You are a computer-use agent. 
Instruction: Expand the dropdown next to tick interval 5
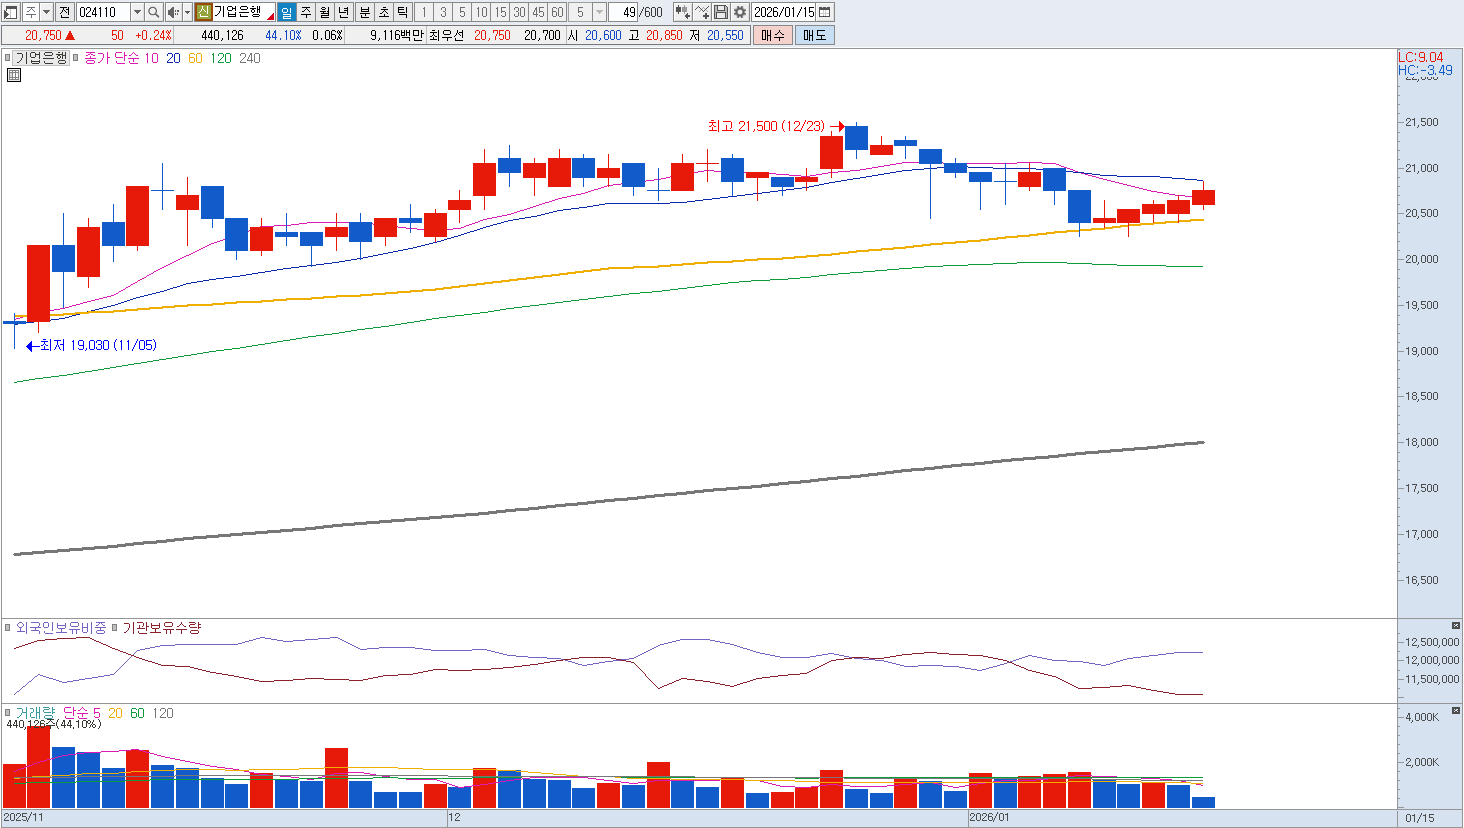click(x=599, y=12)
